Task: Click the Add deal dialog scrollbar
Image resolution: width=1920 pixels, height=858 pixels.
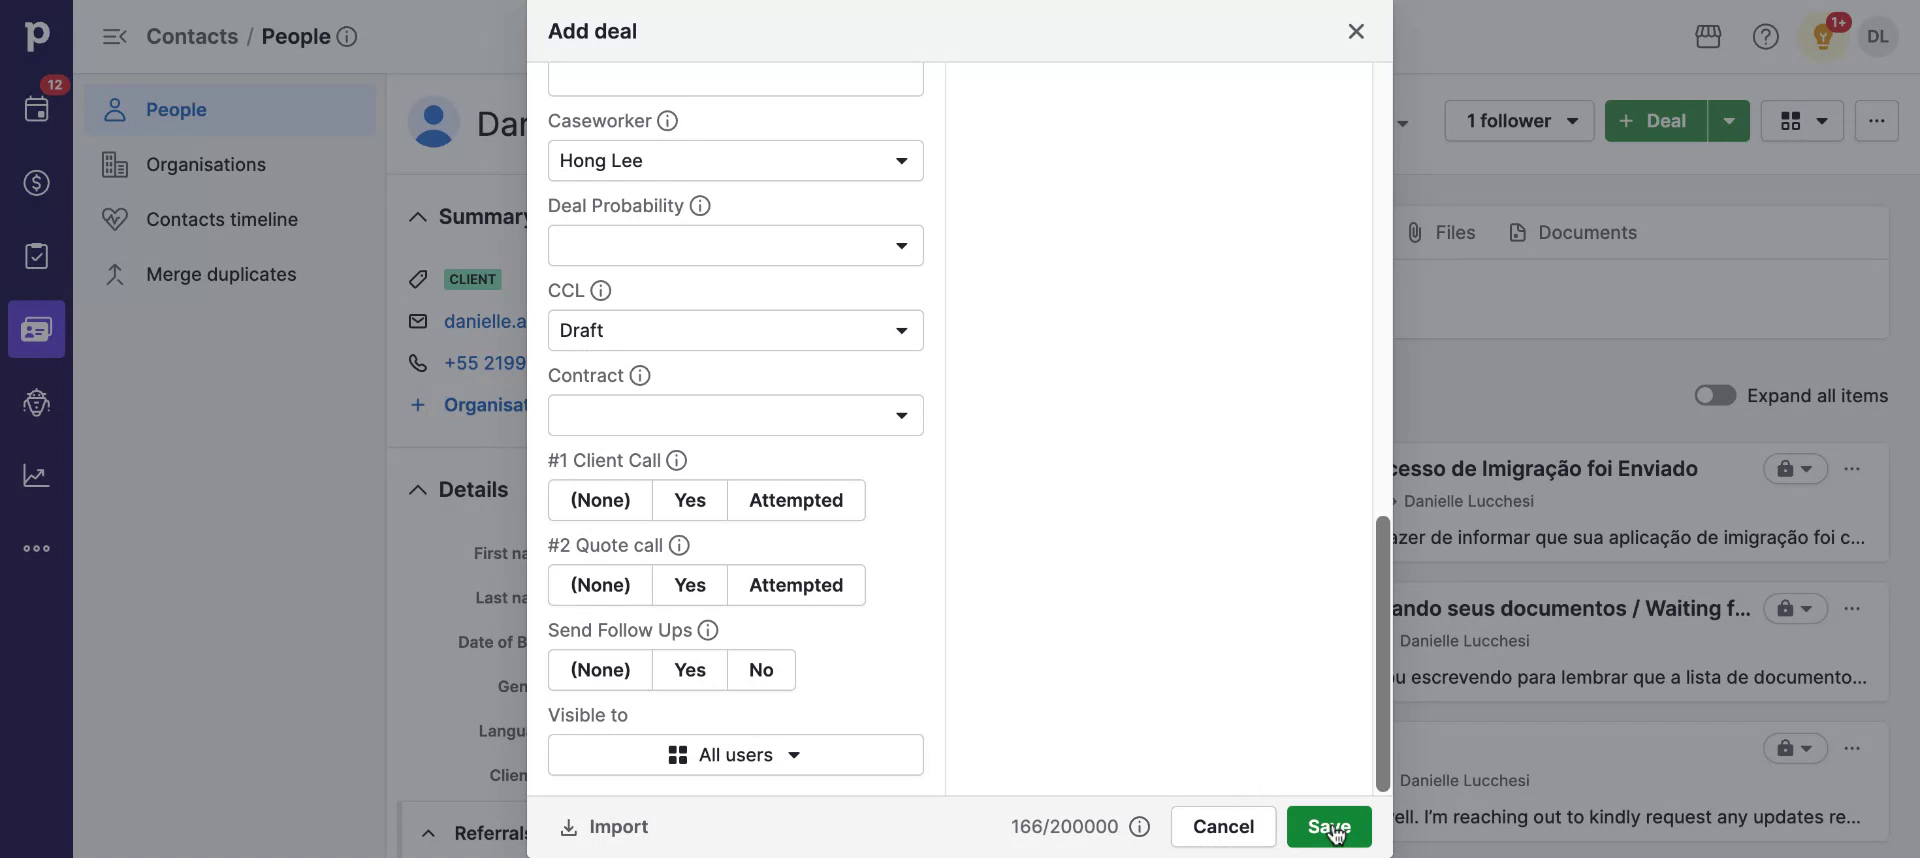Action: (x=1383, y=654)
